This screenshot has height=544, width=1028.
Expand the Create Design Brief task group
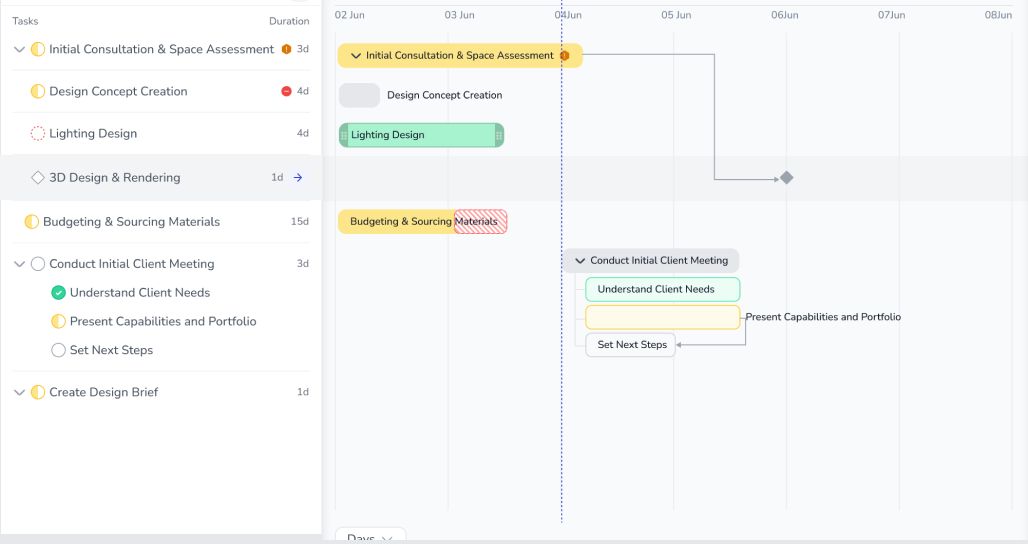19,392
